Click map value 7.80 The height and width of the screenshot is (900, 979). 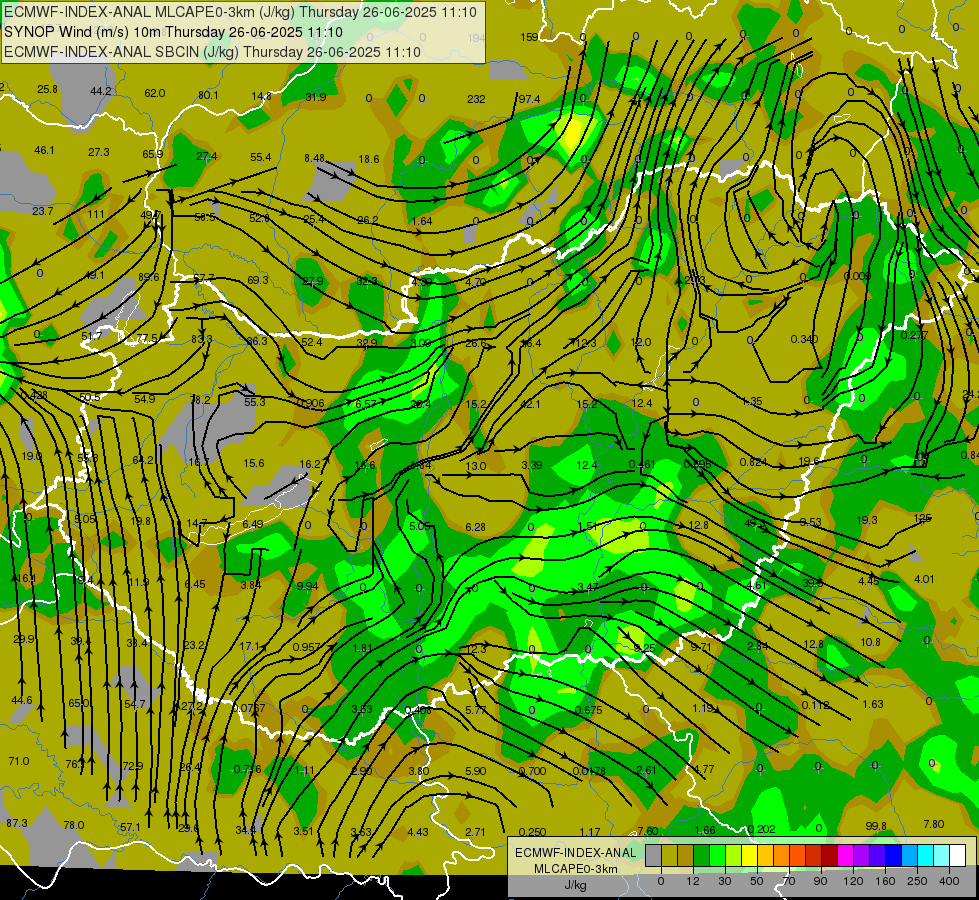[933, 824]
